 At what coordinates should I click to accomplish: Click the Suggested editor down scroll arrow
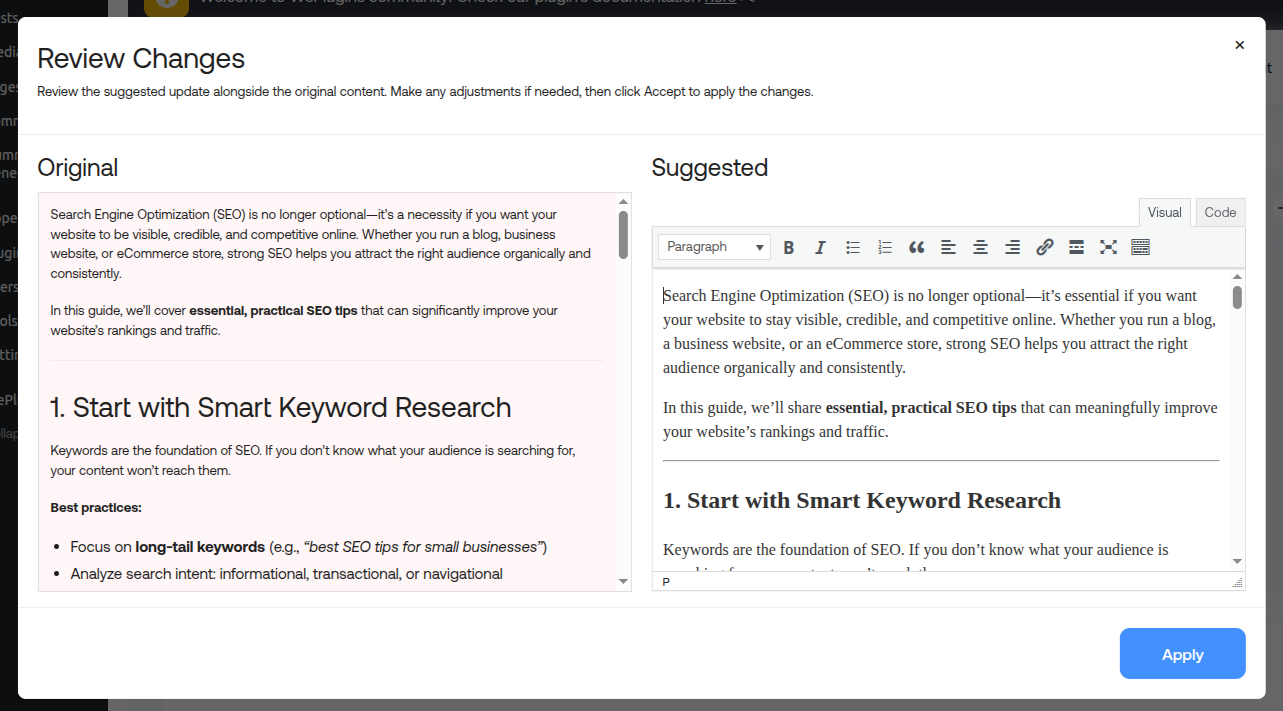pyautogui.click(x=1237, y=561)
